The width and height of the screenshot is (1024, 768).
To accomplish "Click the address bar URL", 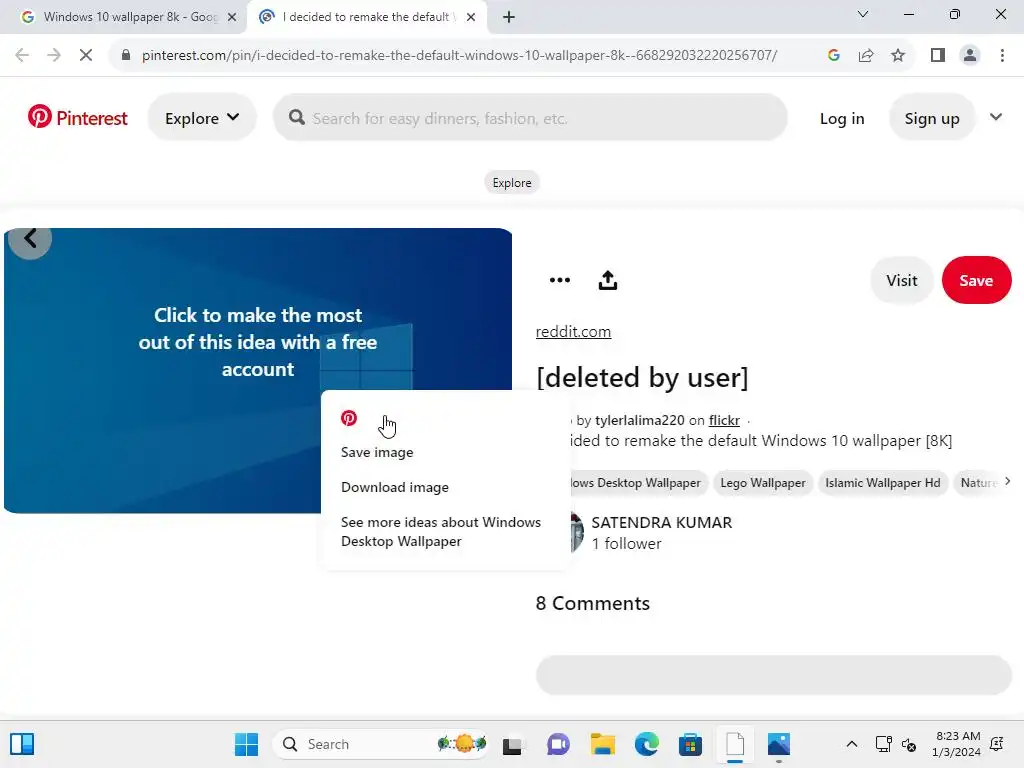I will pos(459,56).
